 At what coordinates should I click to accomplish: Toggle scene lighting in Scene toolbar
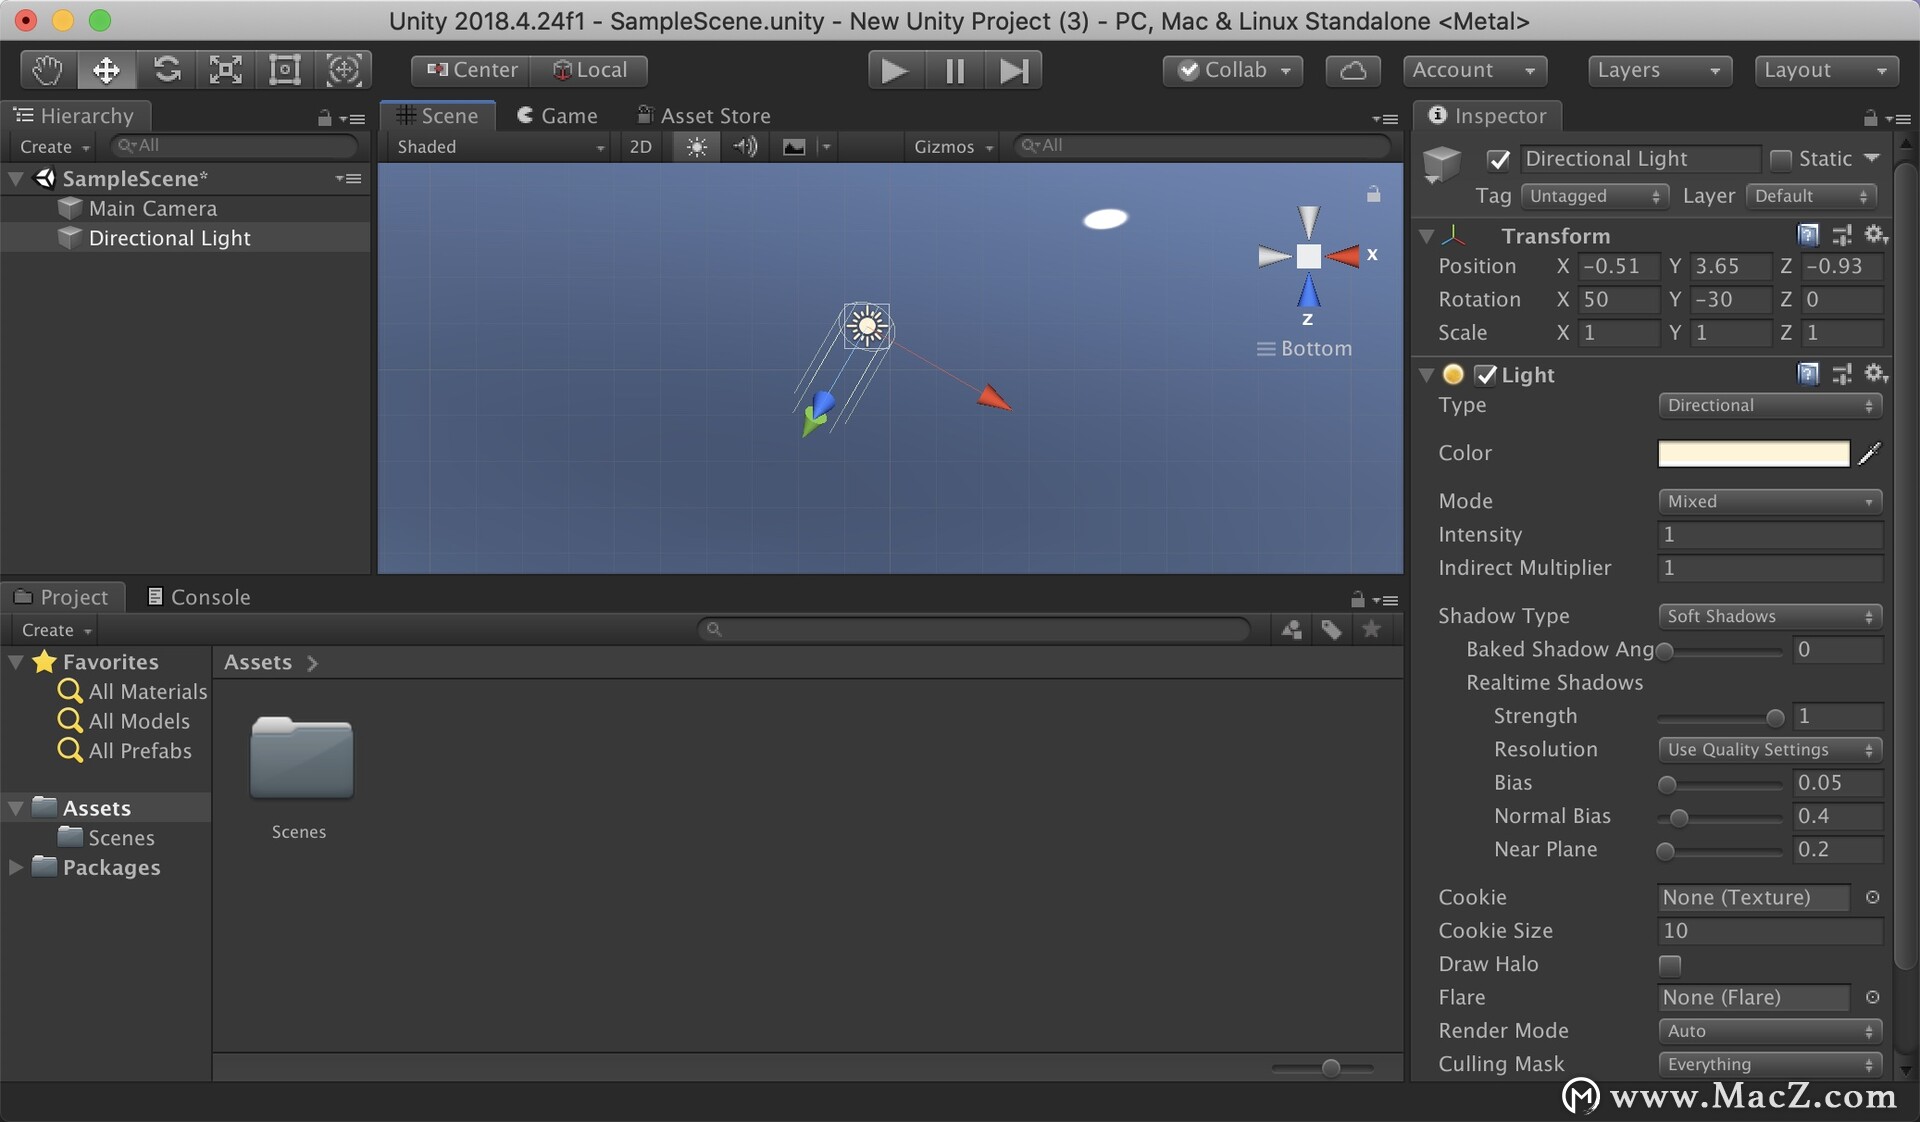coord(697,147)
